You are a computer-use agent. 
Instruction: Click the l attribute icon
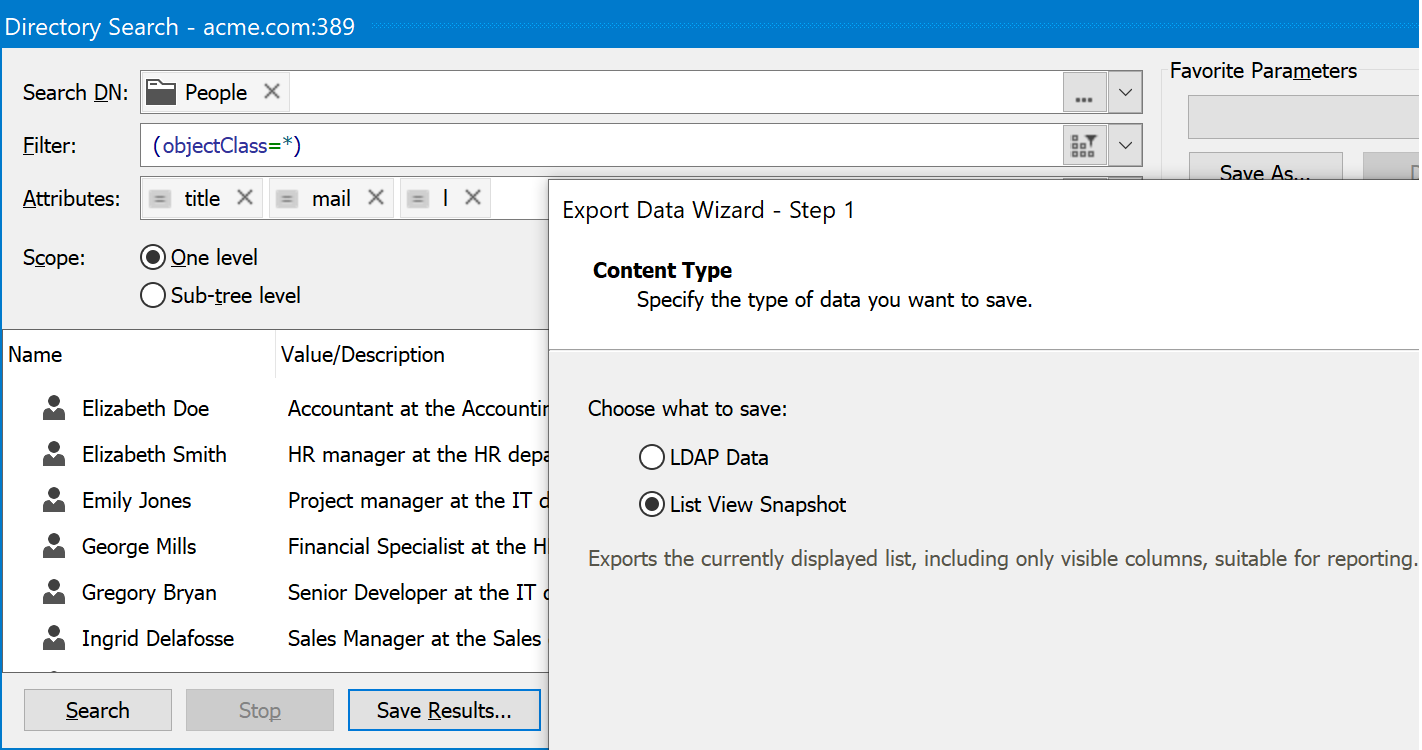(418, 199)
